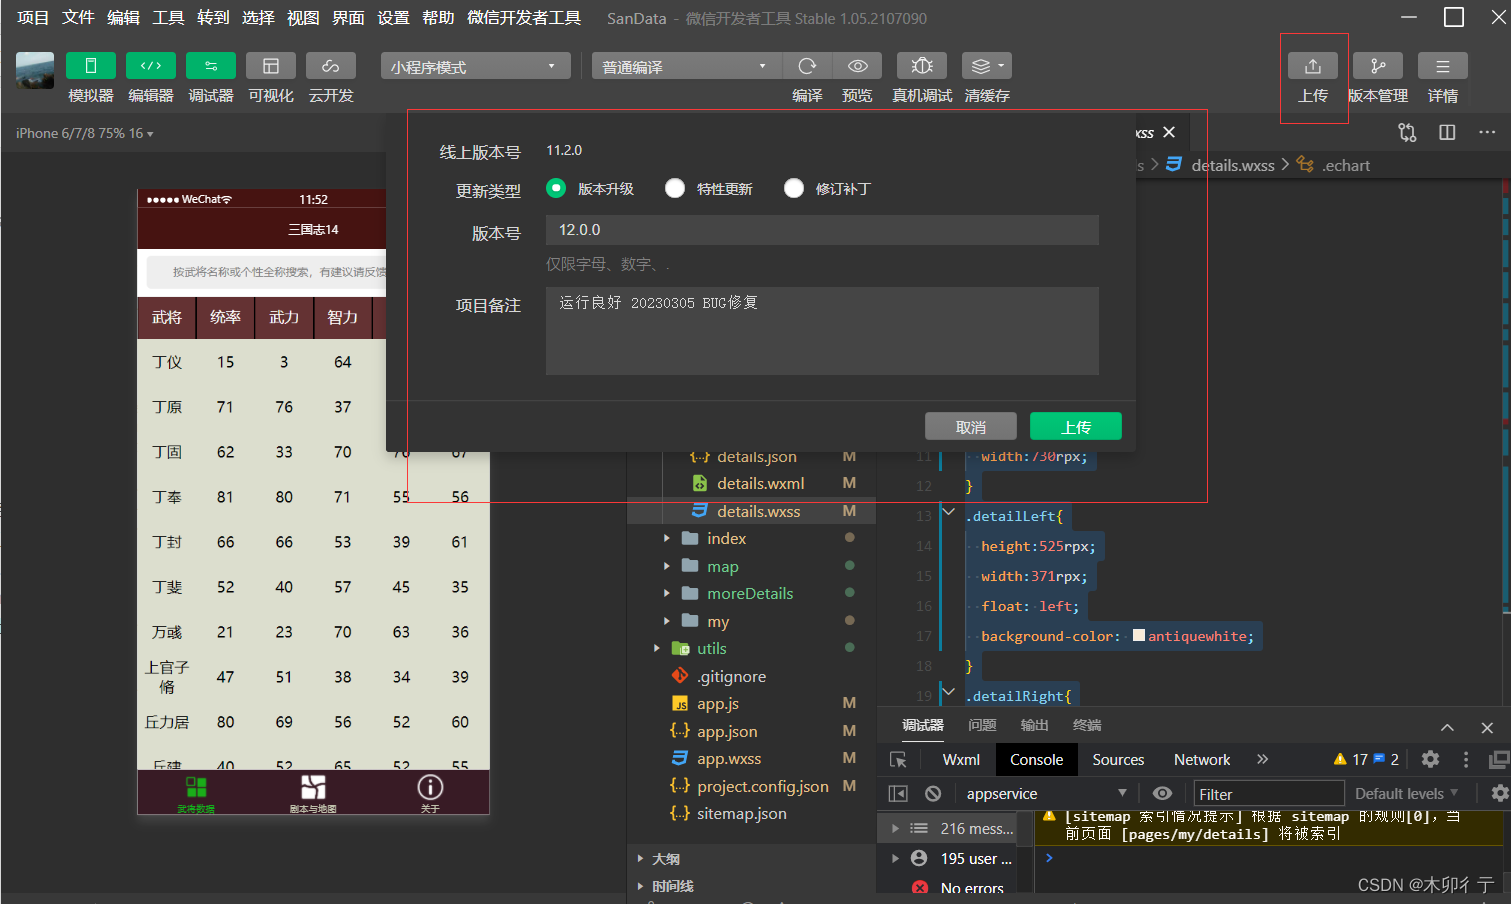The height and width of the screenshot is (904, 1511).
Task: Expand the 大纲 outline section
Action: (x=641, y=859)
